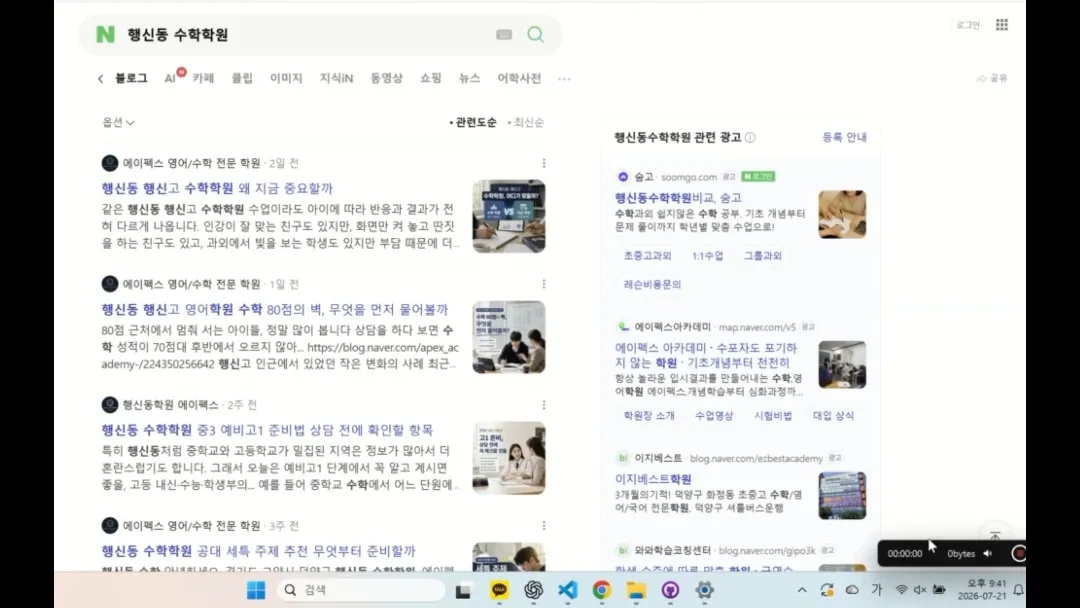Show hidden tray icons chevron

(802, 590)
